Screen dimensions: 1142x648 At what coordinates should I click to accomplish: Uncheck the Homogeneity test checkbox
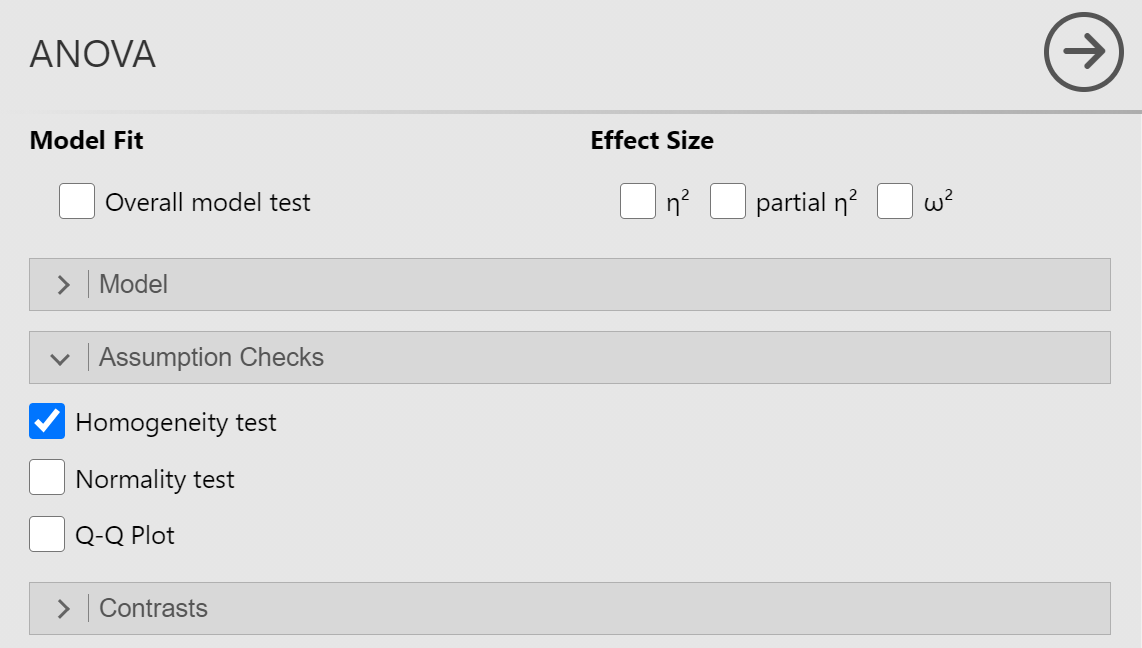click(47, 421)
